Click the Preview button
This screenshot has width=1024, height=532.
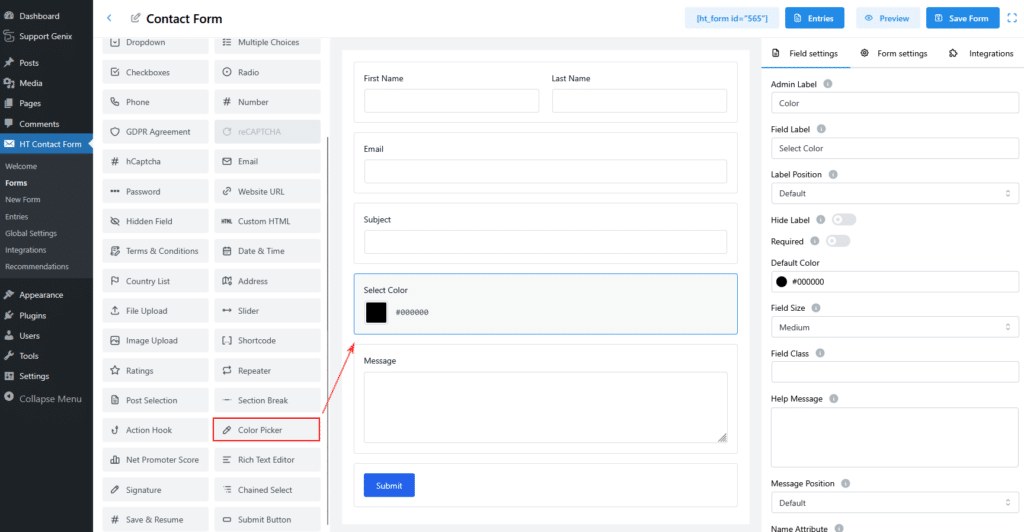(x=887, y=18)
